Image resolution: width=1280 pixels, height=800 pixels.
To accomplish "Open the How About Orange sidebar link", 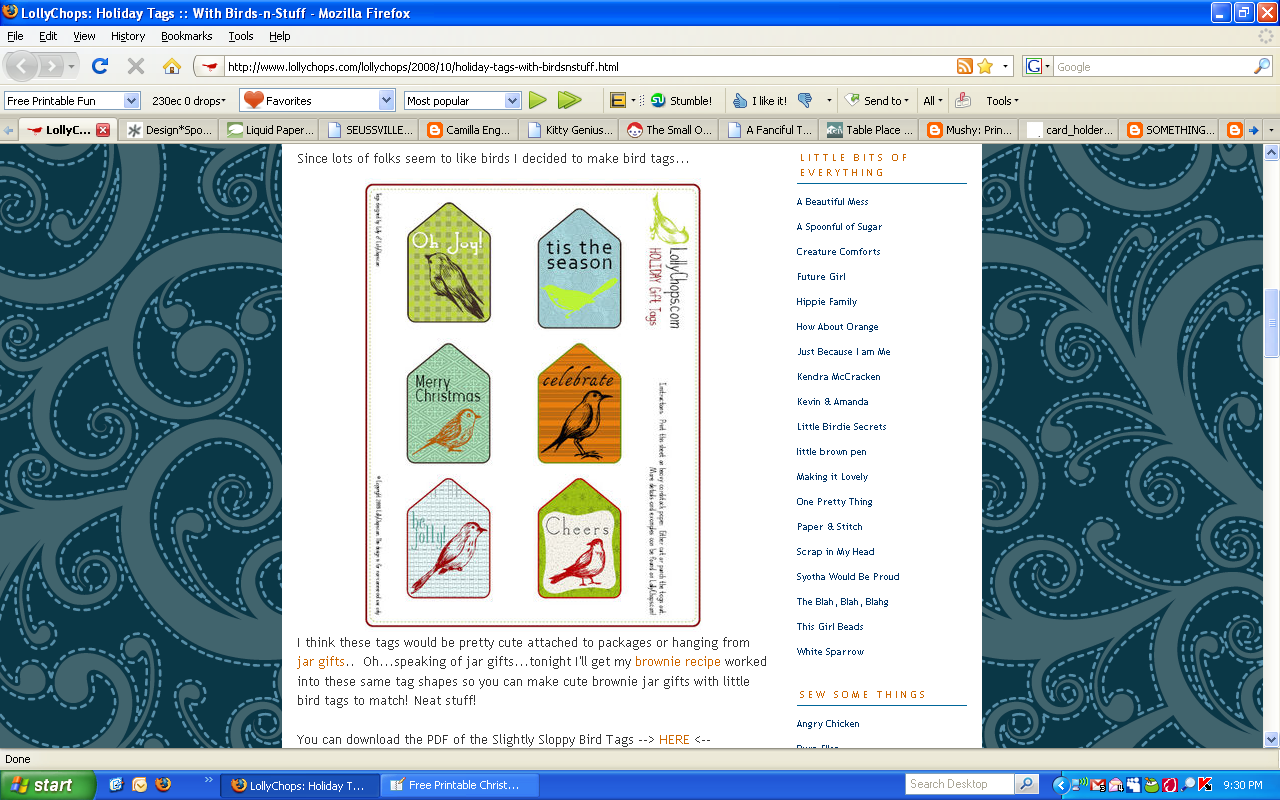I will tap(837, 327).
